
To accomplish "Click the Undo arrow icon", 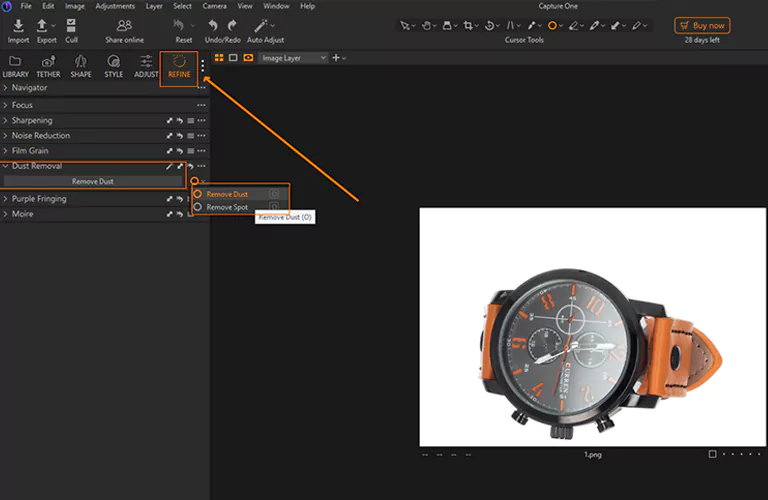I will coord(215,26).
